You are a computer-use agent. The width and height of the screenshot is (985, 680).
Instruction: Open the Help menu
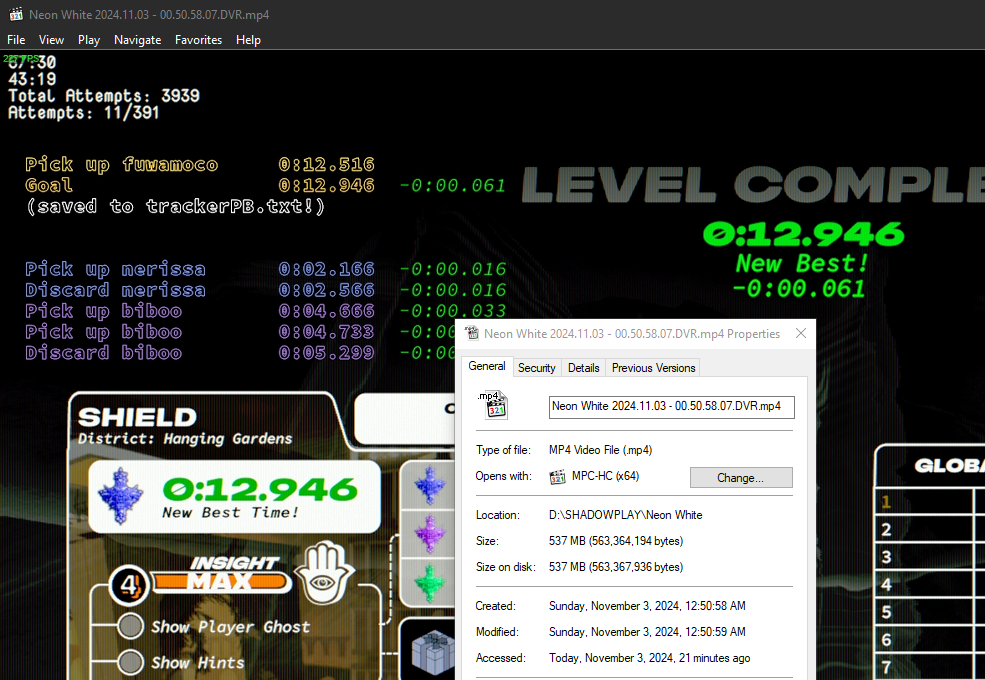[x=248, y=40]
